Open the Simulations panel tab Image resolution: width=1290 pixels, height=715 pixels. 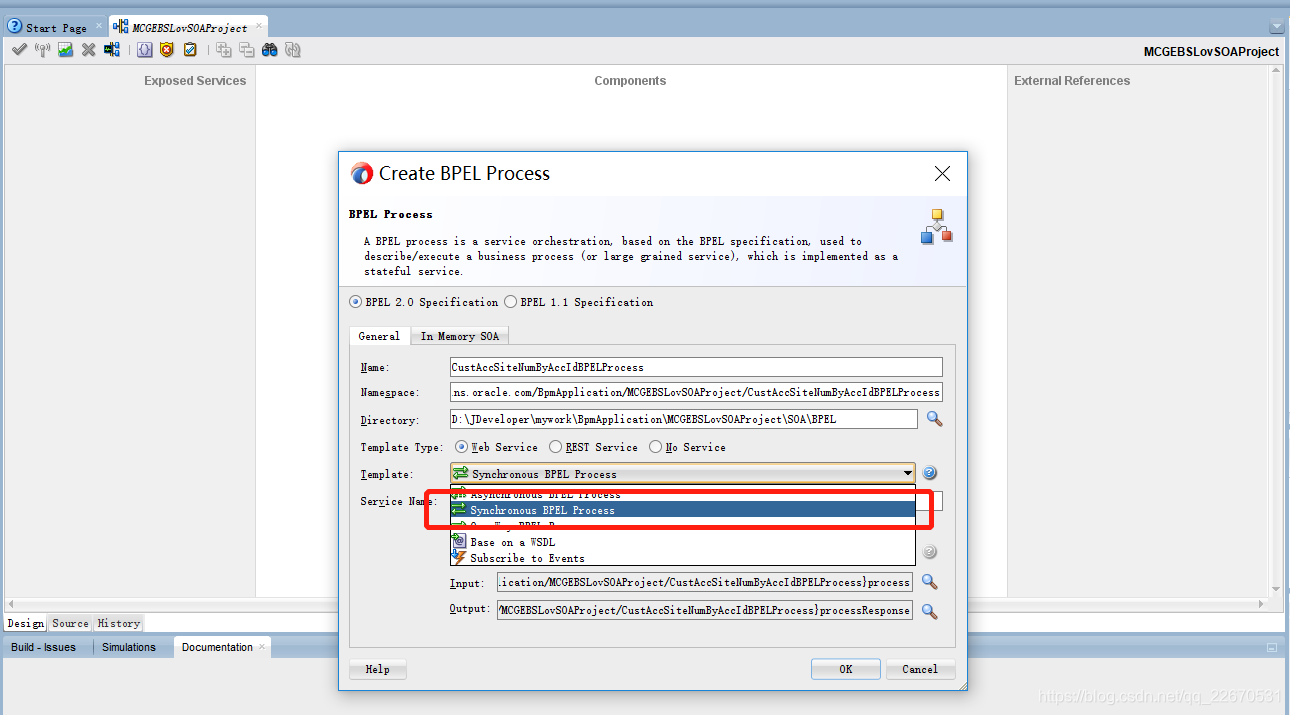129,647
